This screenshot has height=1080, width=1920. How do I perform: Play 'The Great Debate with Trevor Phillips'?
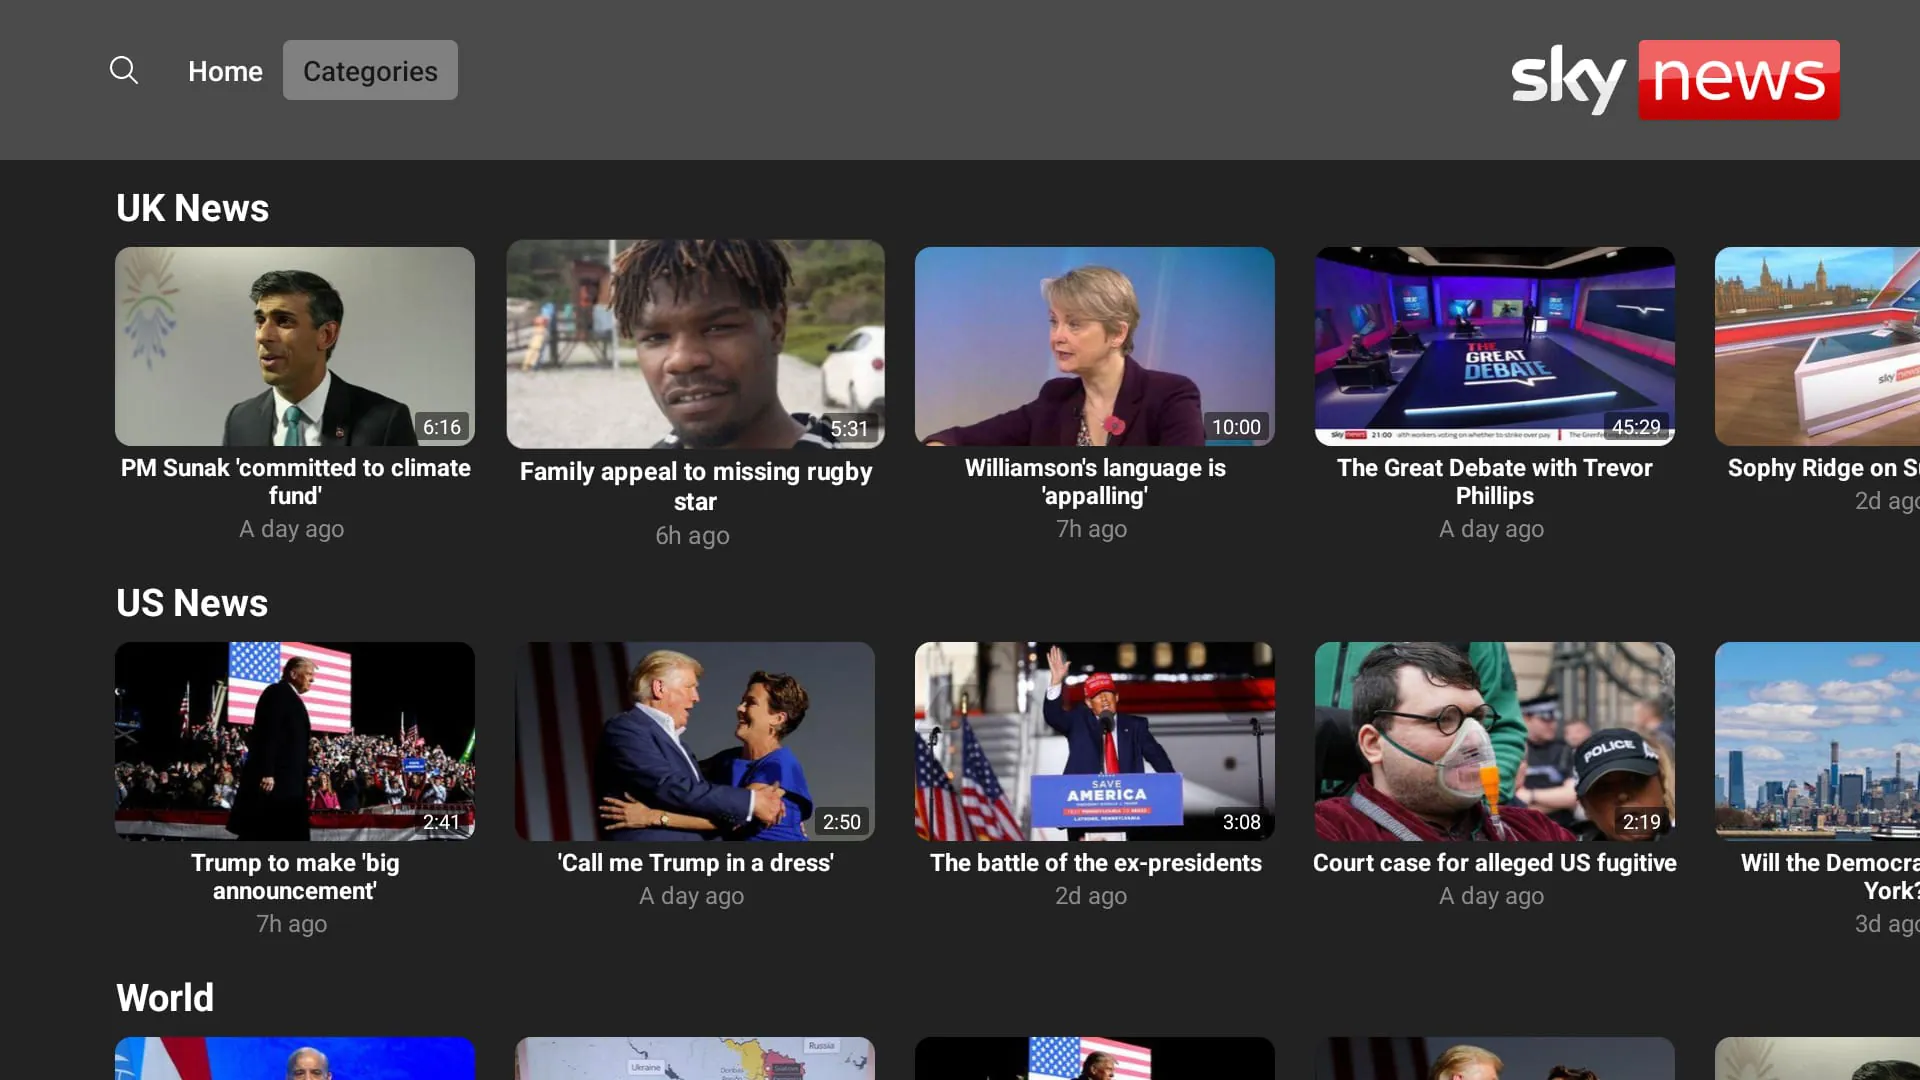click(1495, 346)
